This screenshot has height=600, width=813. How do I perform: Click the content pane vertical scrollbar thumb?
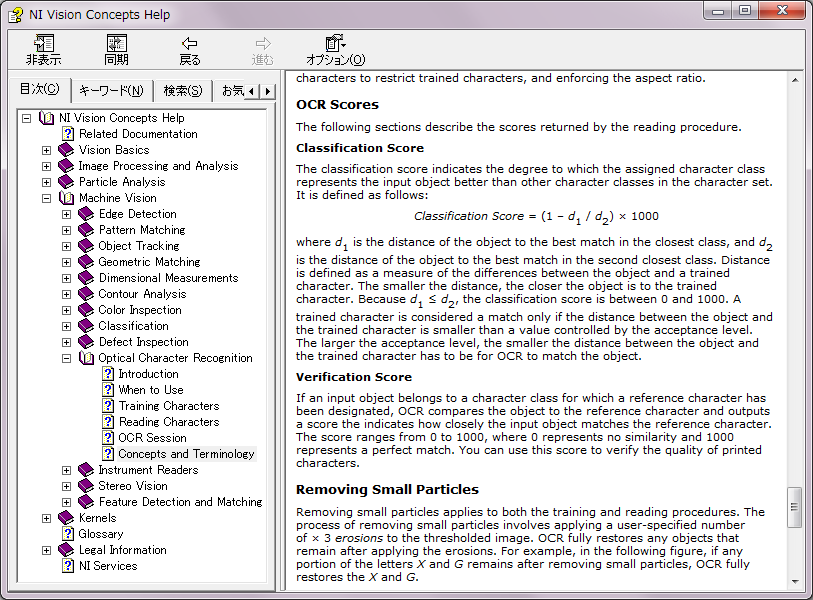pyautogui.click(x=794, y=507)
